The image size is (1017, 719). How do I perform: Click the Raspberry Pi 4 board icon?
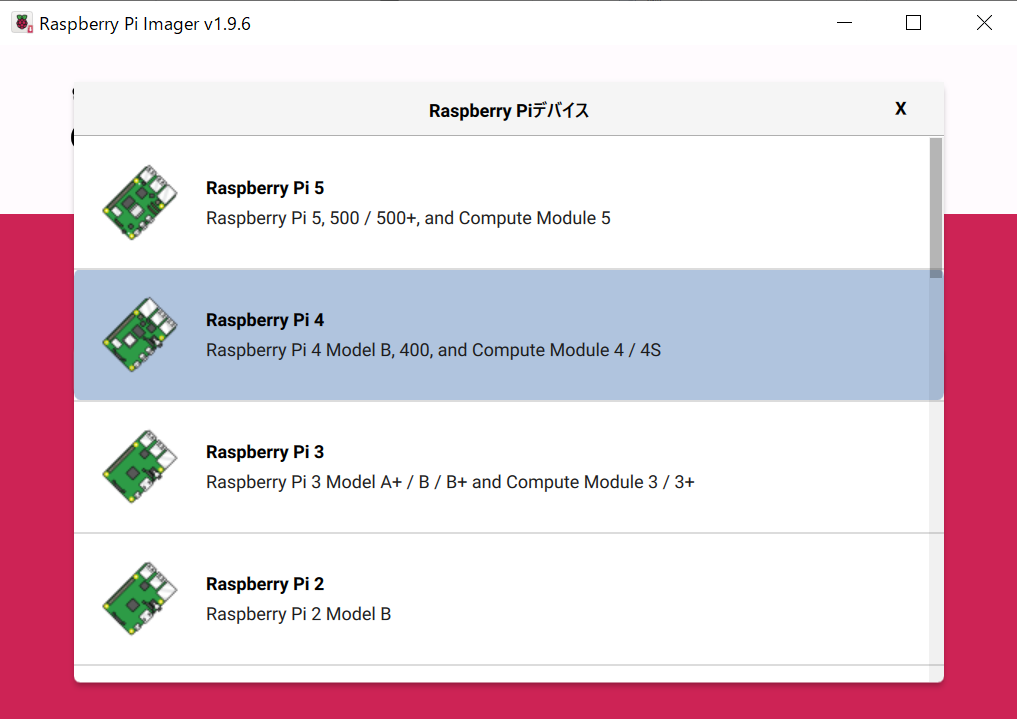coord(140,335)
